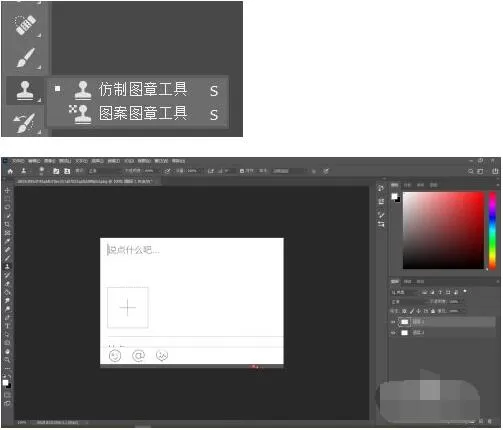Toggle the 对齐 aligned checkbox in options bar
This screenshot has height=430, width=503.
tap(242, 171)
